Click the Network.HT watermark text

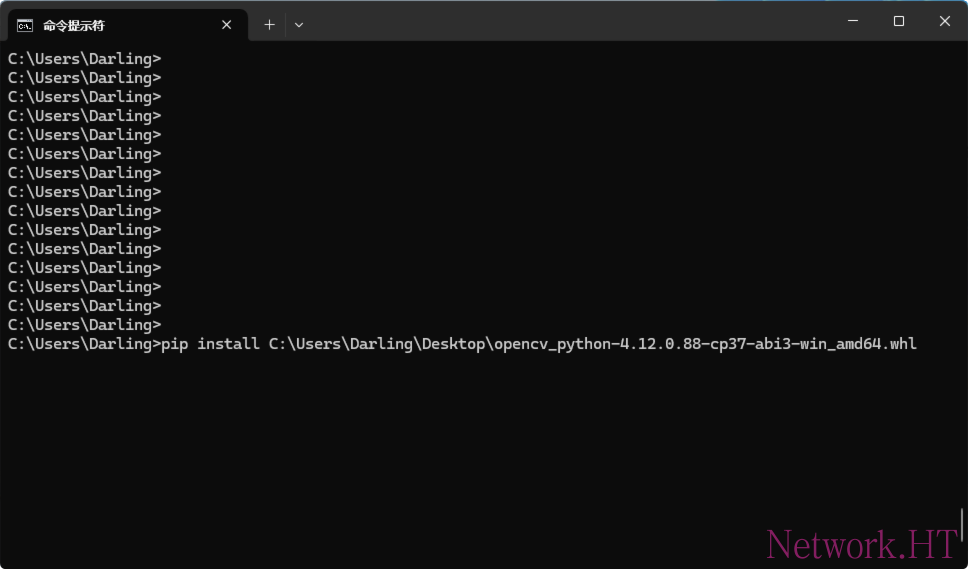(x=861, y=544)
